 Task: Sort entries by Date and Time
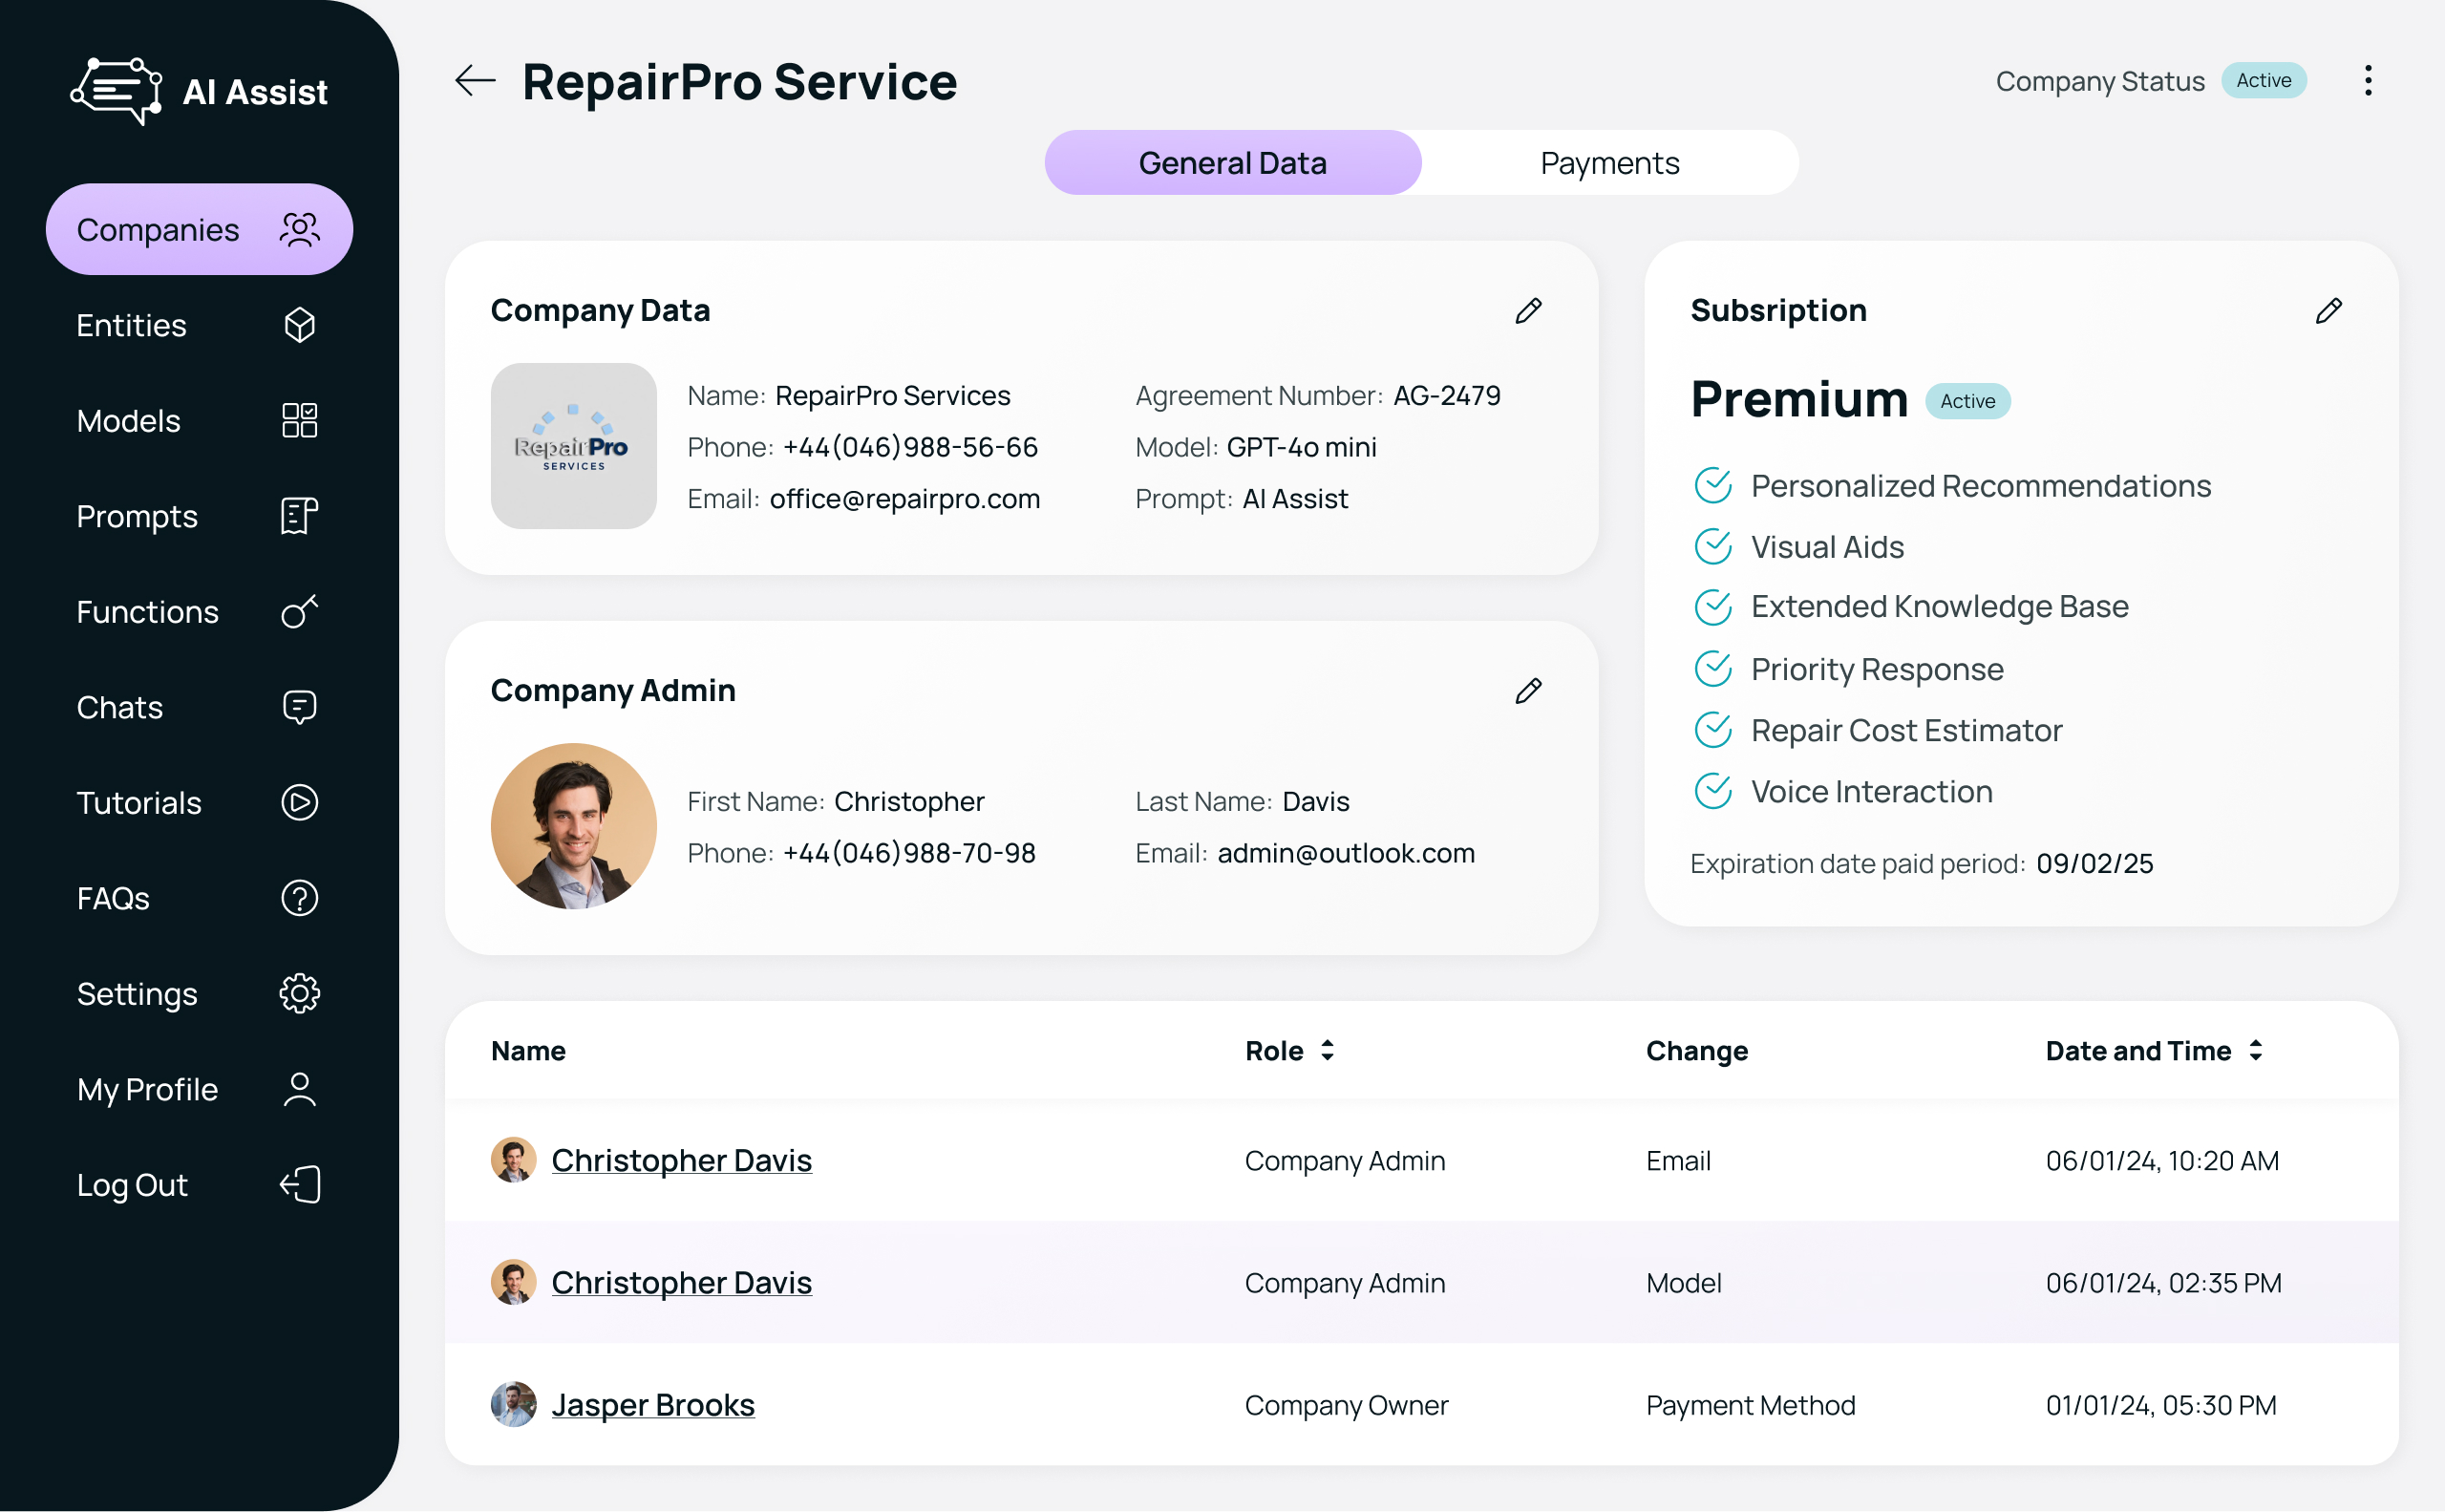click(2254, 1050)
